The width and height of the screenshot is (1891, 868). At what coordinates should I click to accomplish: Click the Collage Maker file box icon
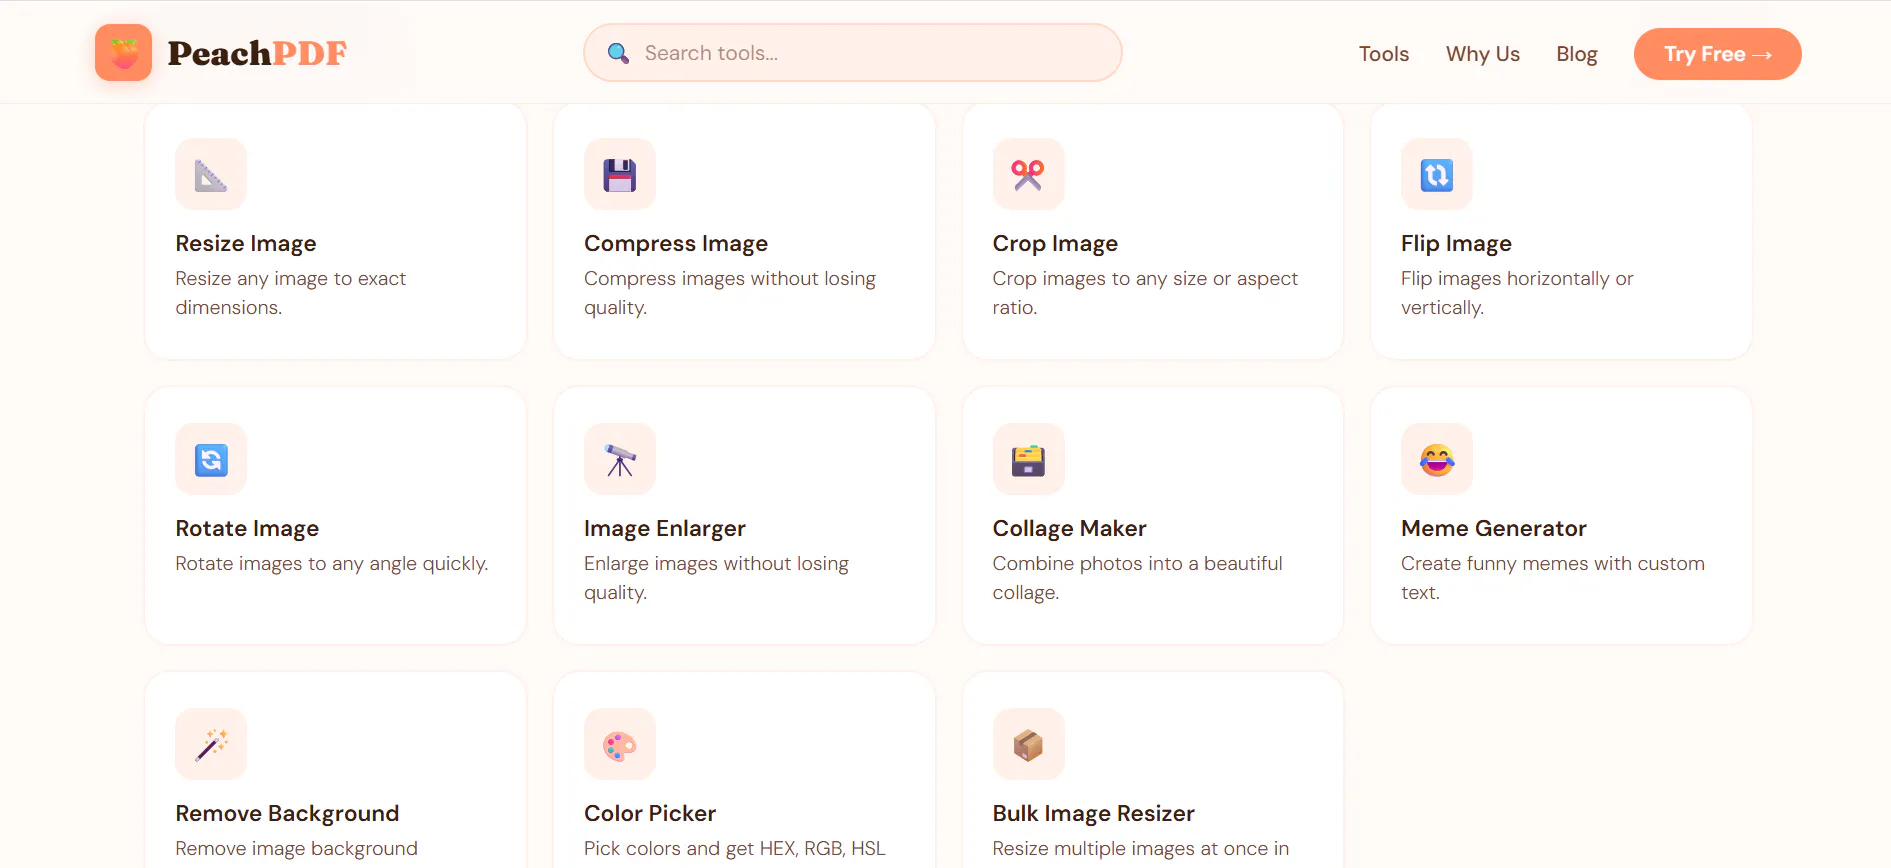coord(1028,460)
